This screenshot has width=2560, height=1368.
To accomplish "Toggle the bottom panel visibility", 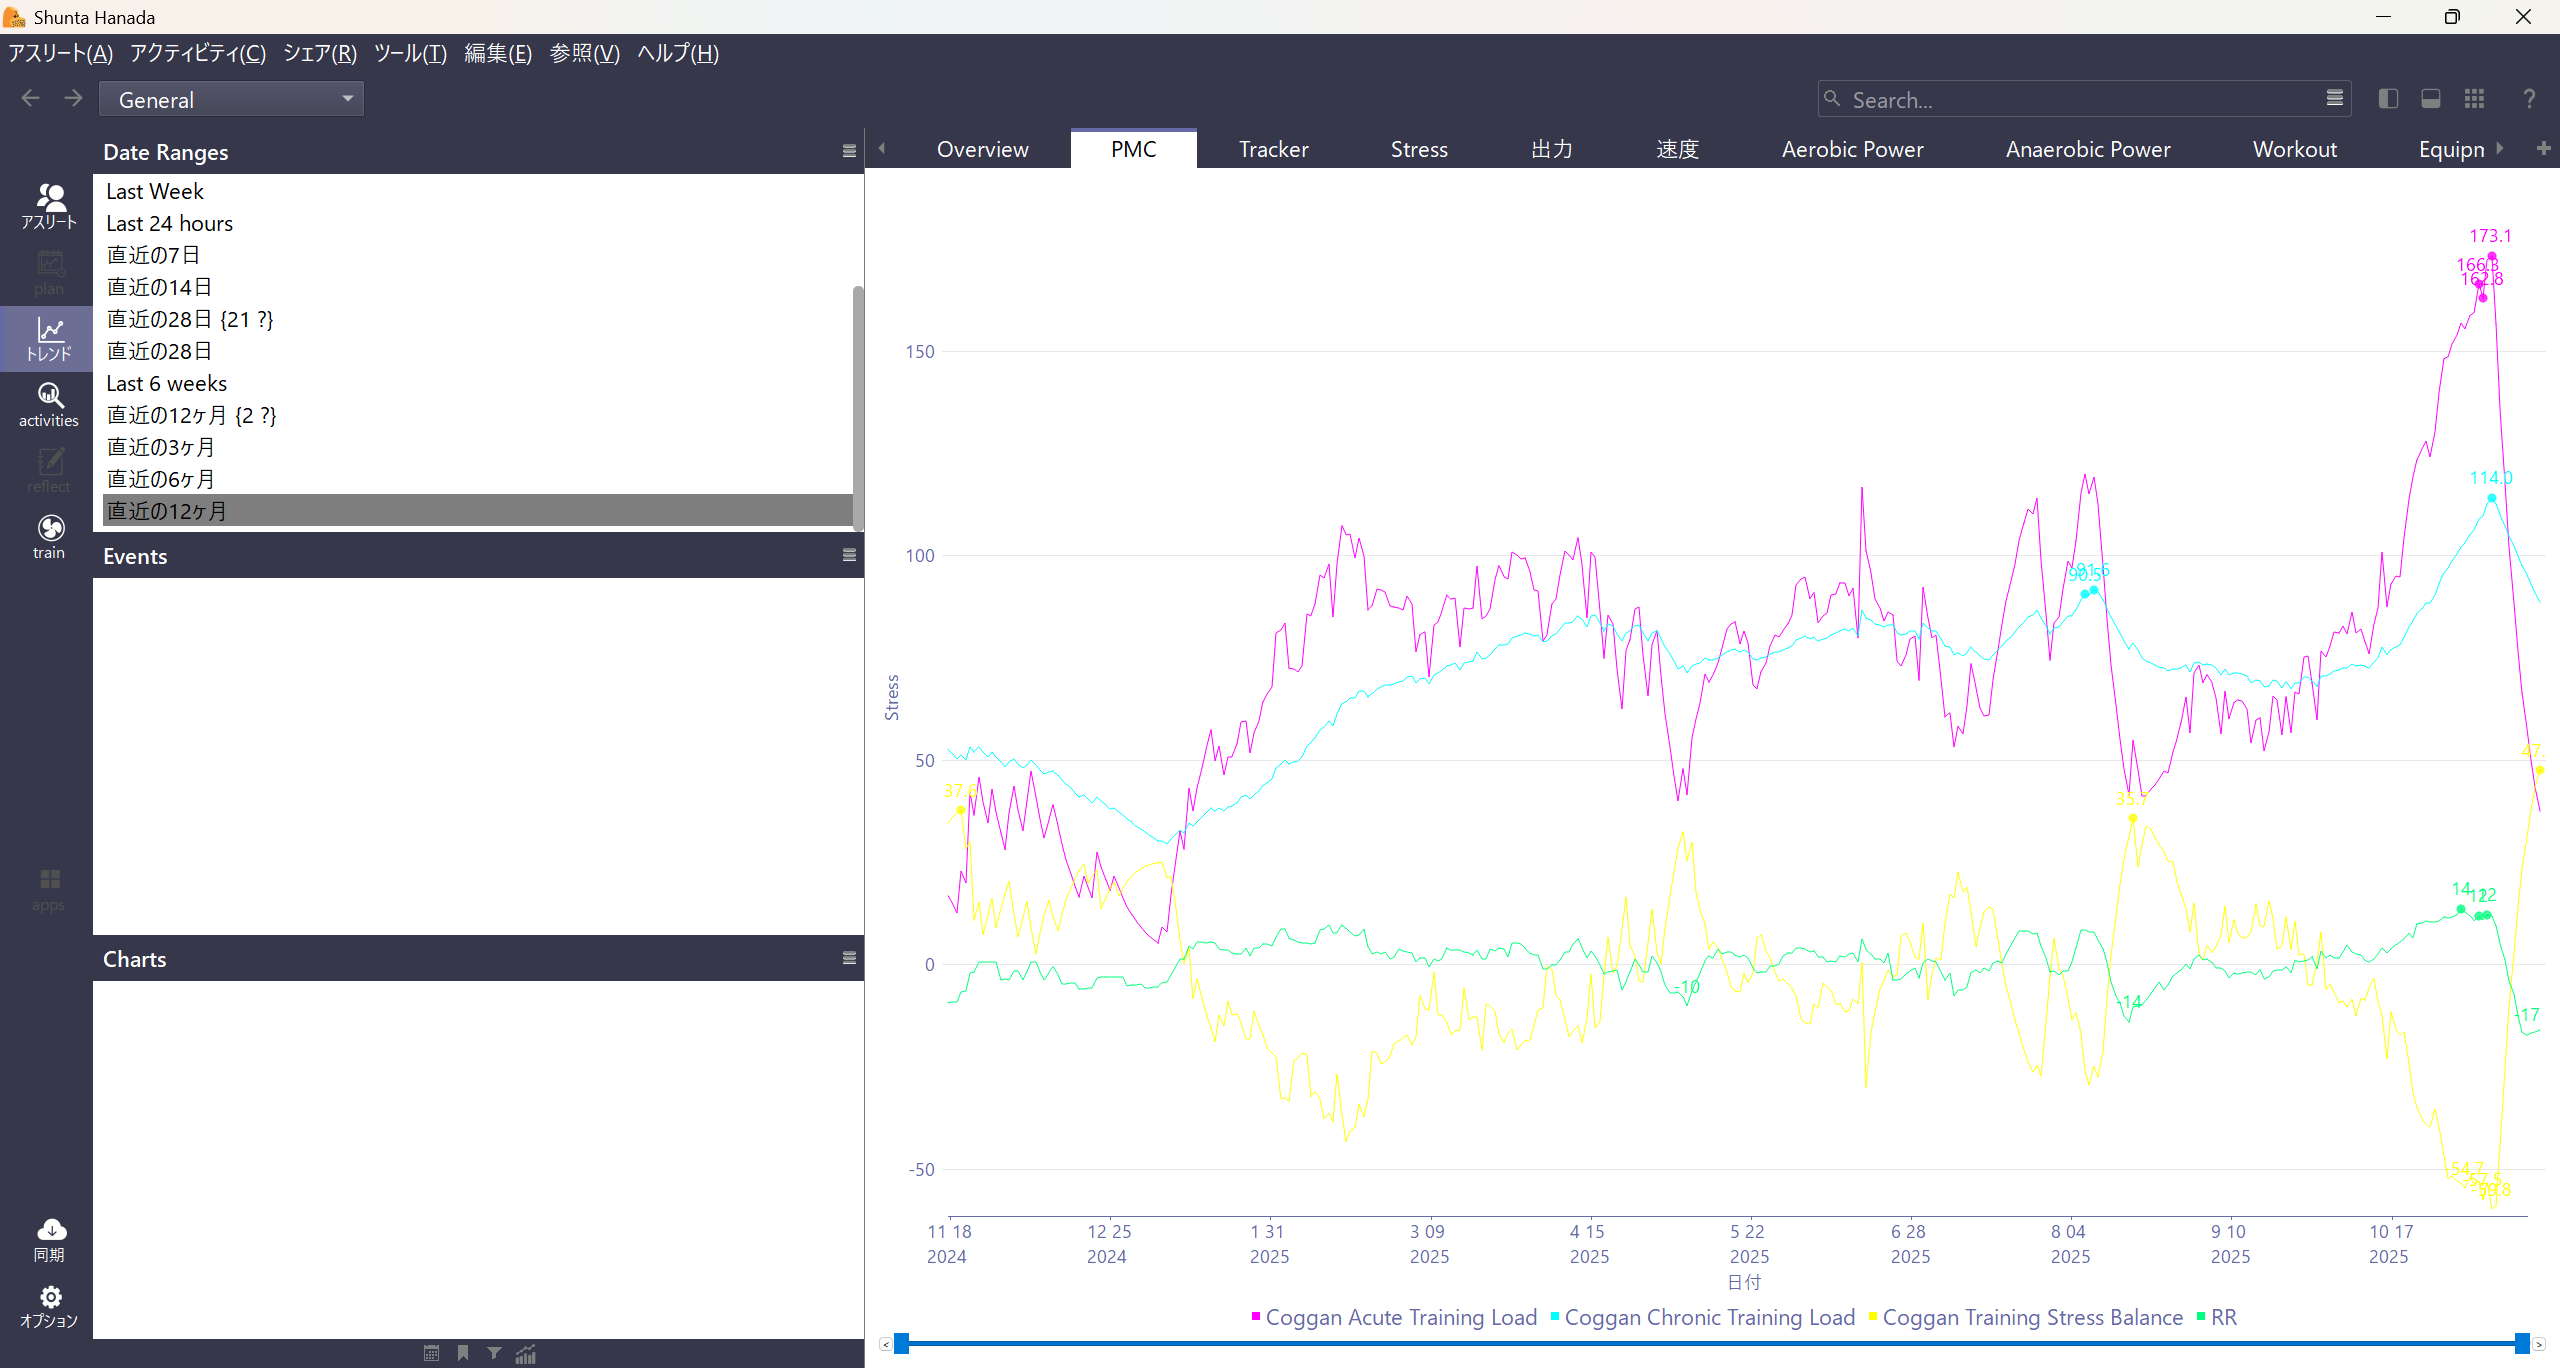I will point(2431,99).
